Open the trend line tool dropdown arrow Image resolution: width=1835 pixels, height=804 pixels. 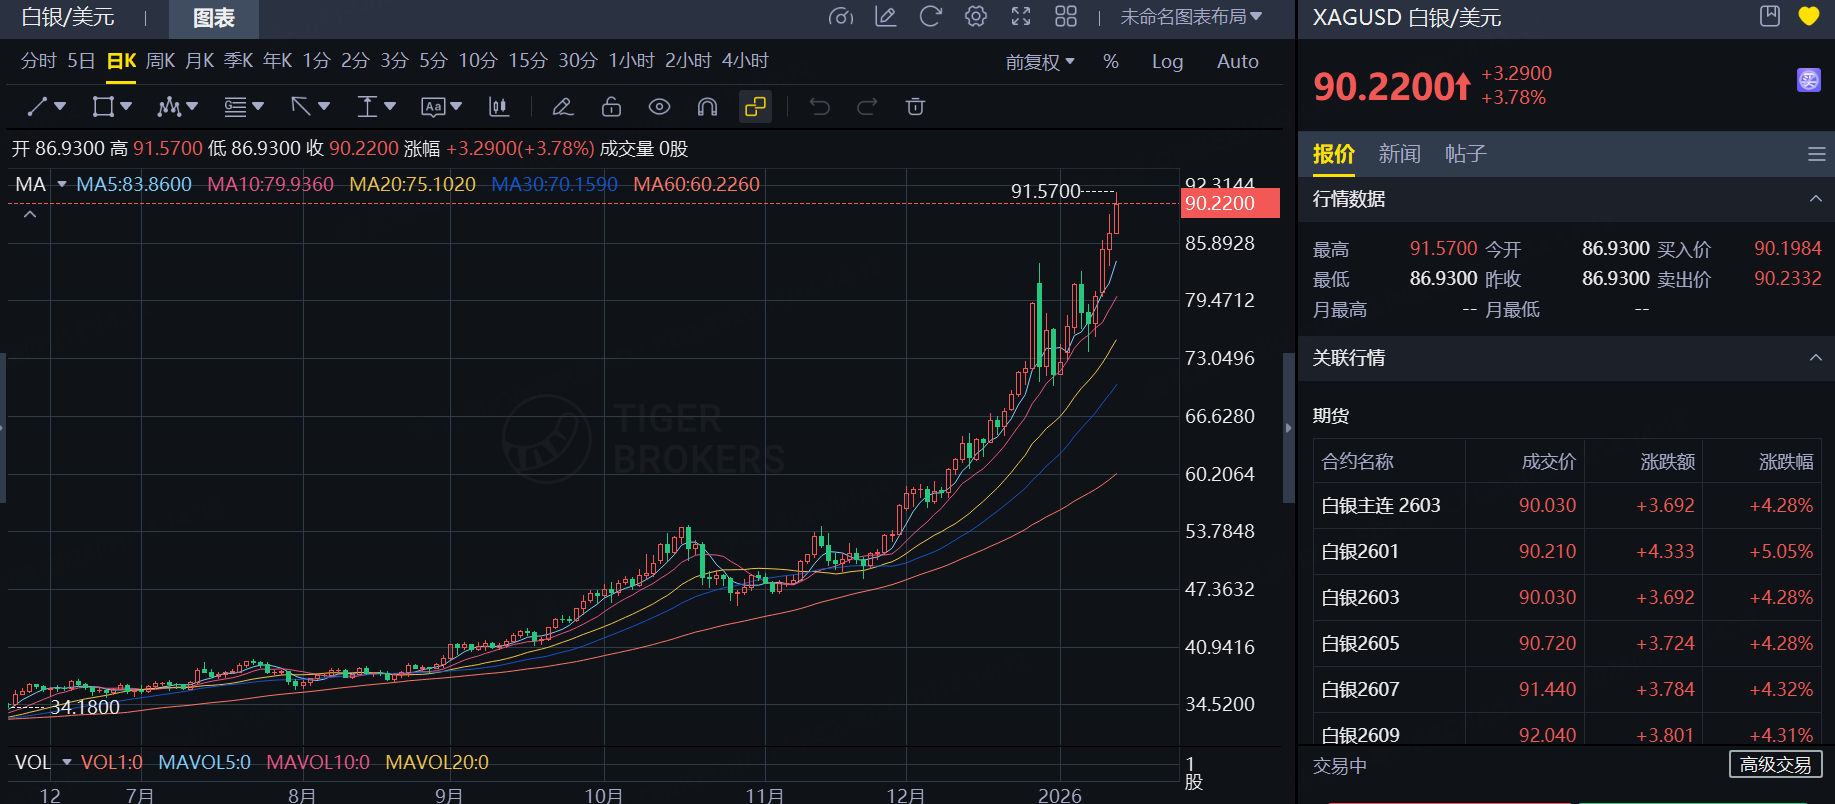coord(61,106)
